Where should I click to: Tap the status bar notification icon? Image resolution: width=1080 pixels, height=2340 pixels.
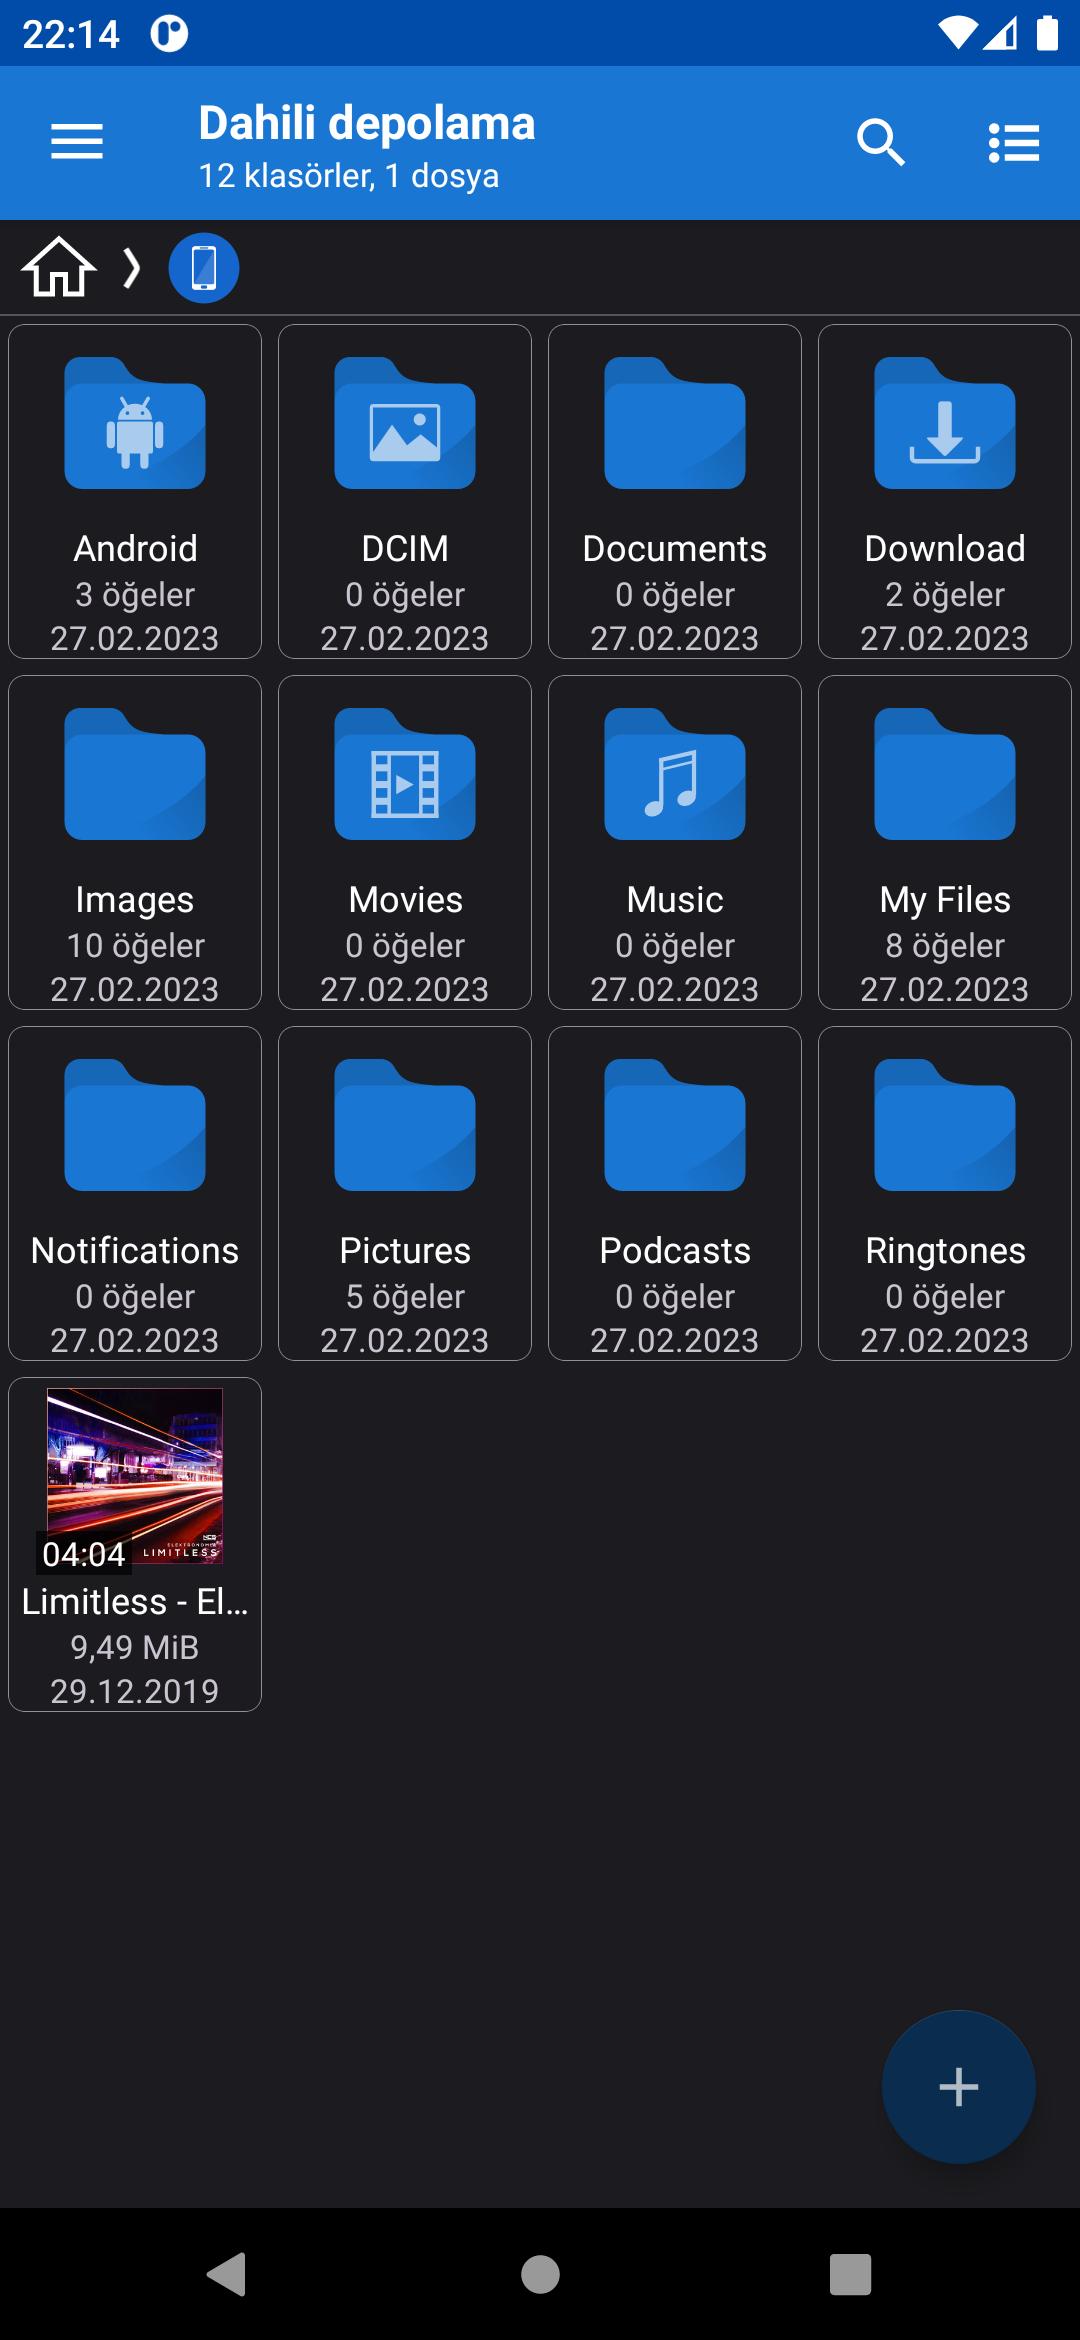click(x=169, y=34)
